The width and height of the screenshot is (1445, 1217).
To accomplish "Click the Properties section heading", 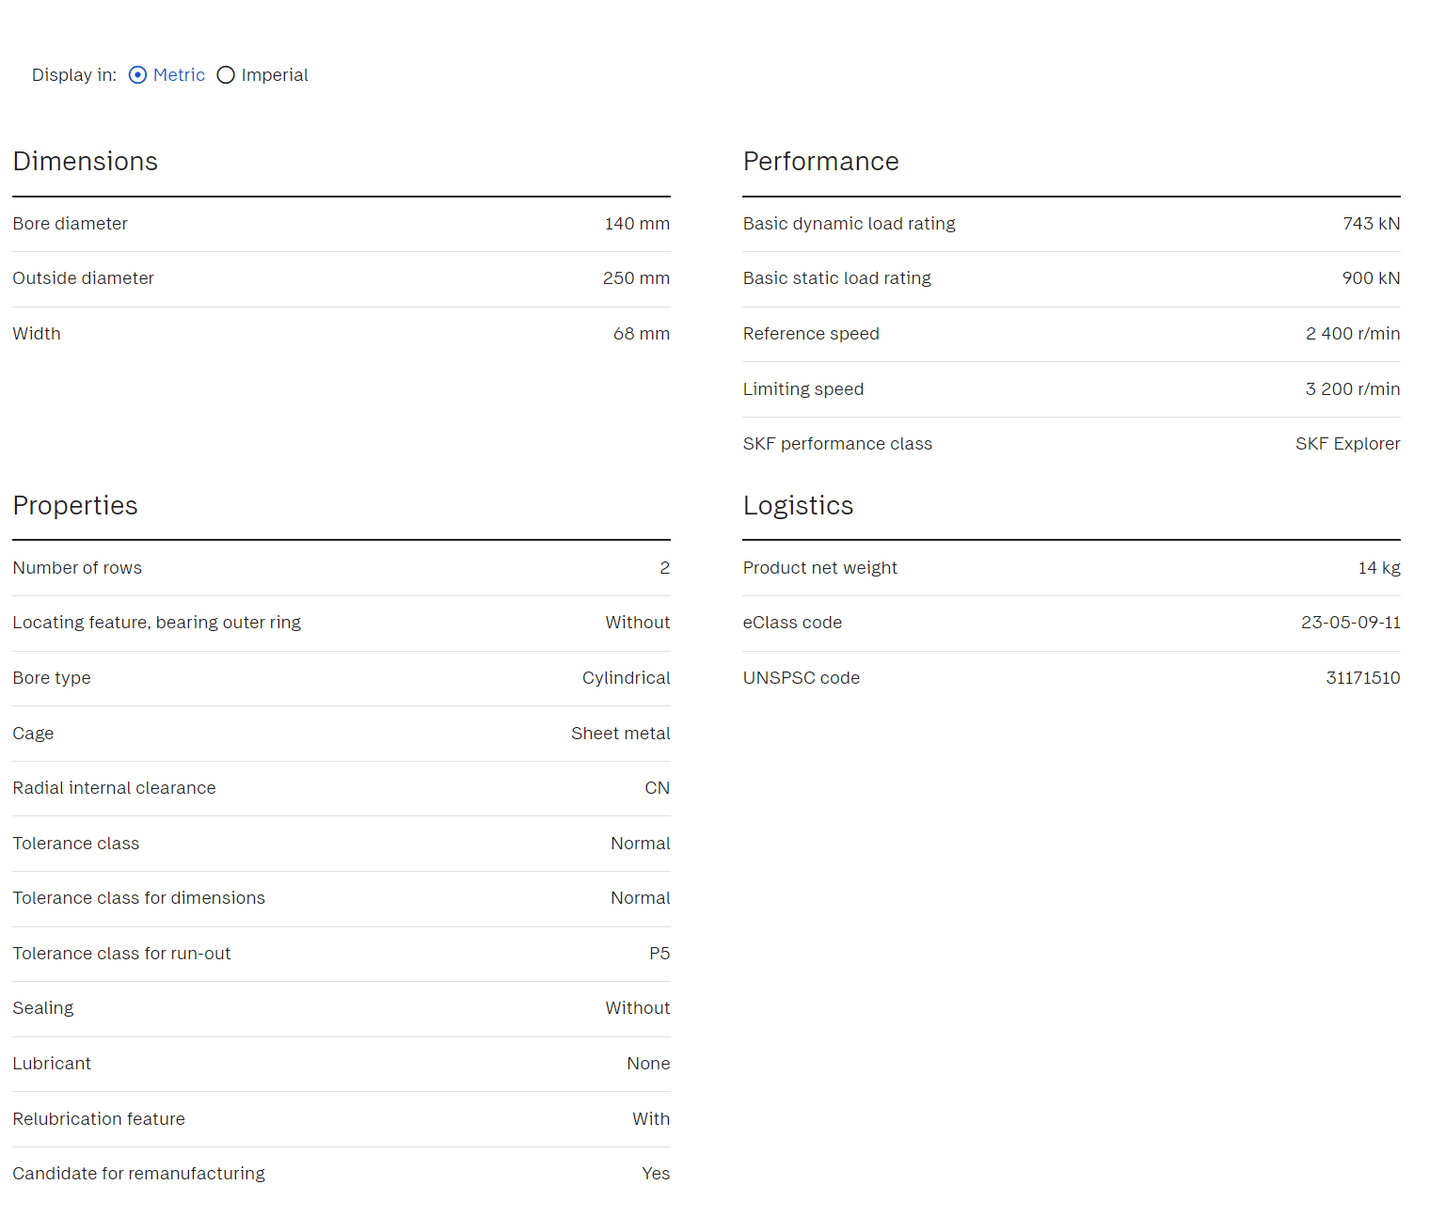I will pyautogui.click(x=75, y=506).
